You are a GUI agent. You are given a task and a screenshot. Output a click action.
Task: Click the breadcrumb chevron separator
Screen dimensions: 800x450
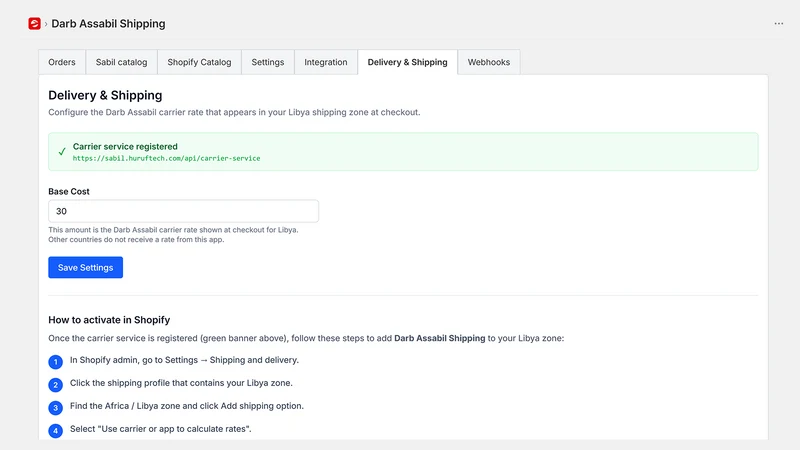point(46,24)
